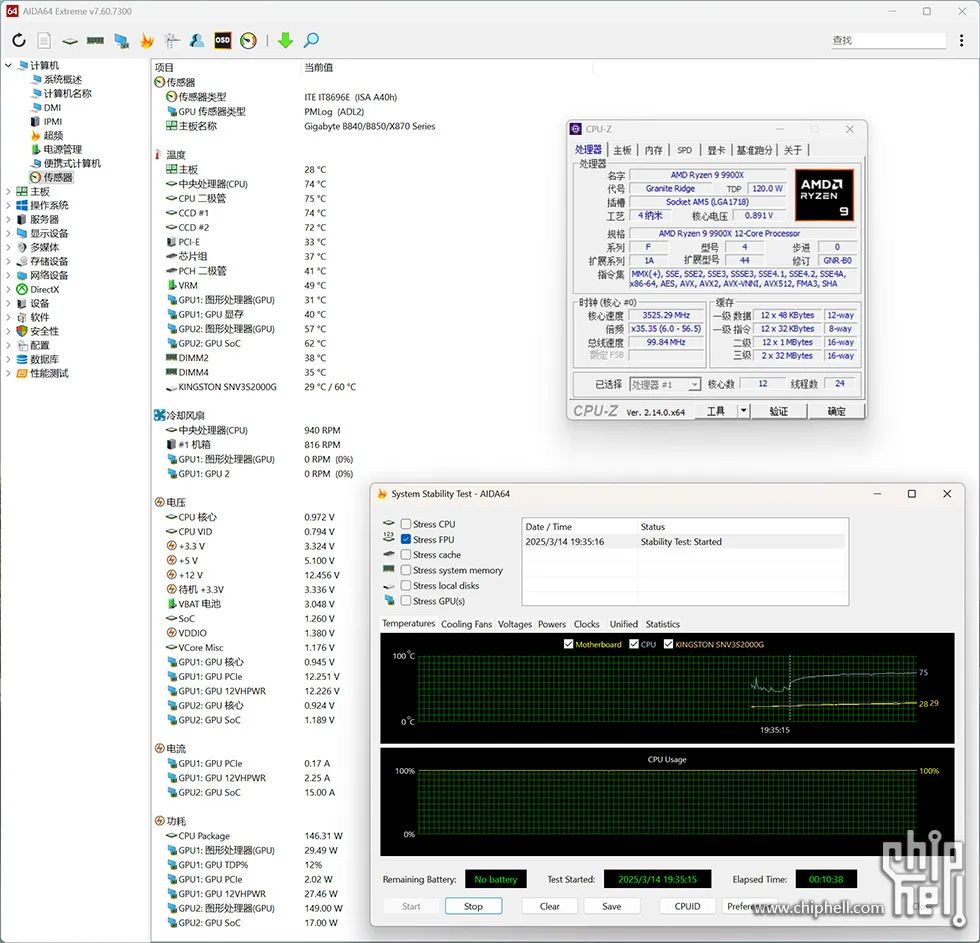Click the sensor gauge toolbar icon
Image resolution: width=980 pixels, height=943 pixels.
click(248, 41)
